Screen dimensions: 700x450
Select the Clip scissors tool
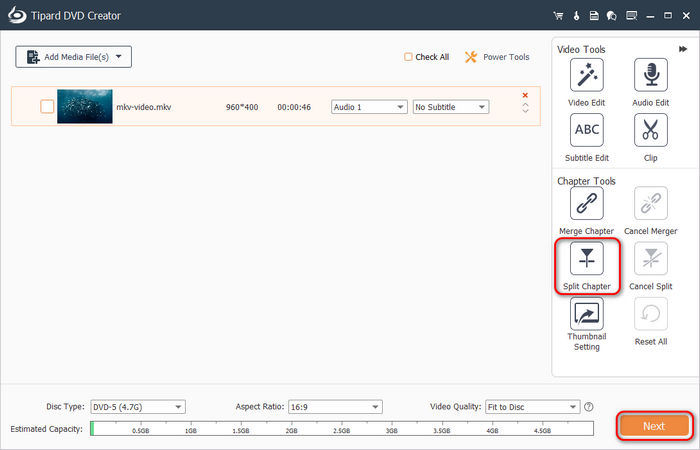[x=651, y=130]
